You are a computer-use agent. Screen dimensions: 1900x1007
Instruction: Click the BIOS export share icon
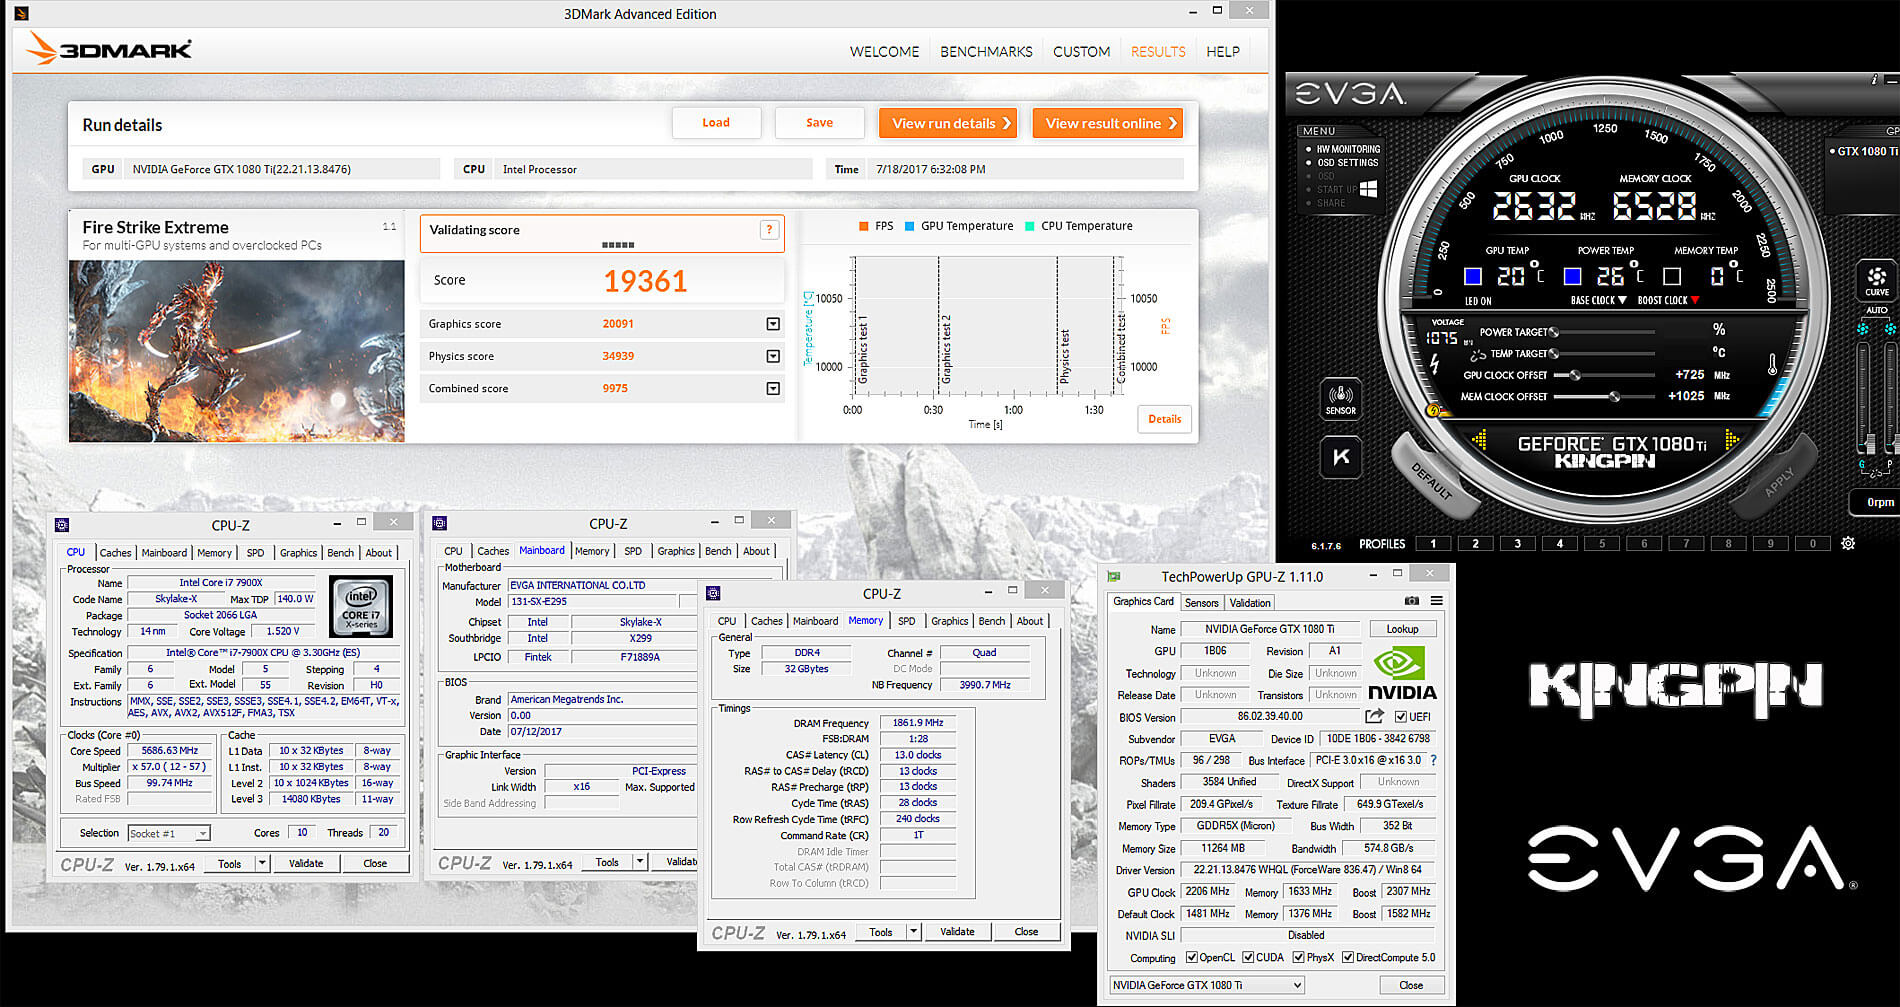pos(1374,716)
